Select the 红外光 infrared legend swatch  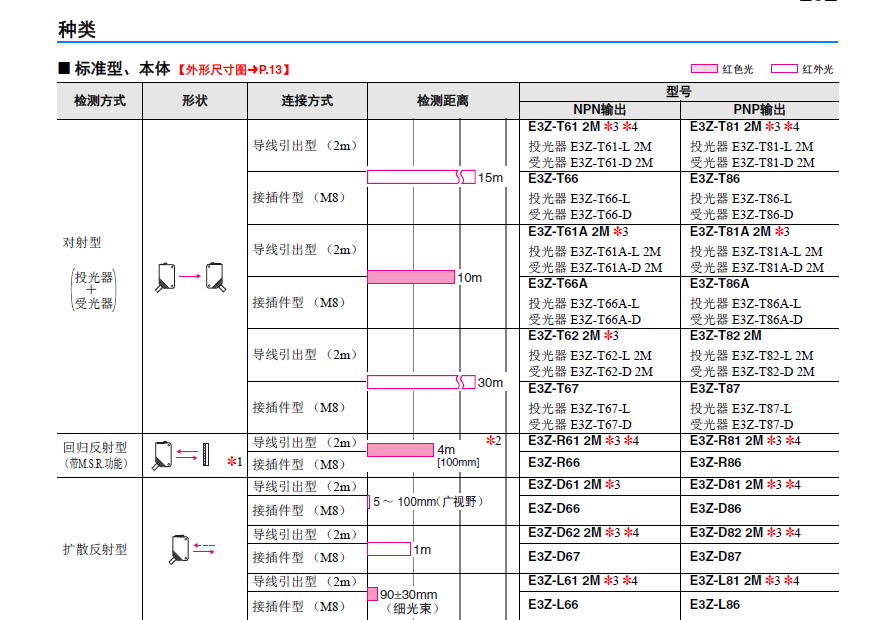(x=784, y=69)
